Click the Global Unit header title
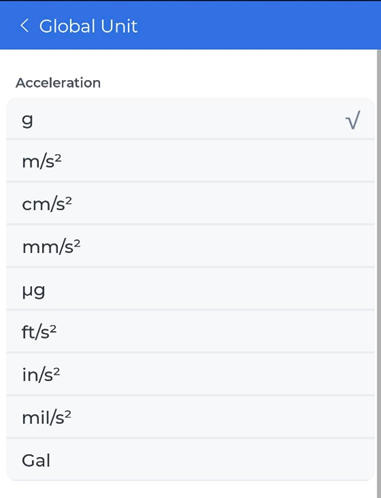Viewport: 381px width, 498px height. pyautogui.click(x=88, y=26)
